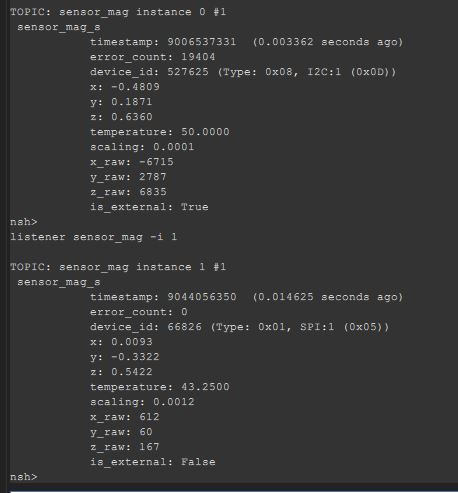
Task: Click the y: -0.3322 line
Action: coord(125,357)
